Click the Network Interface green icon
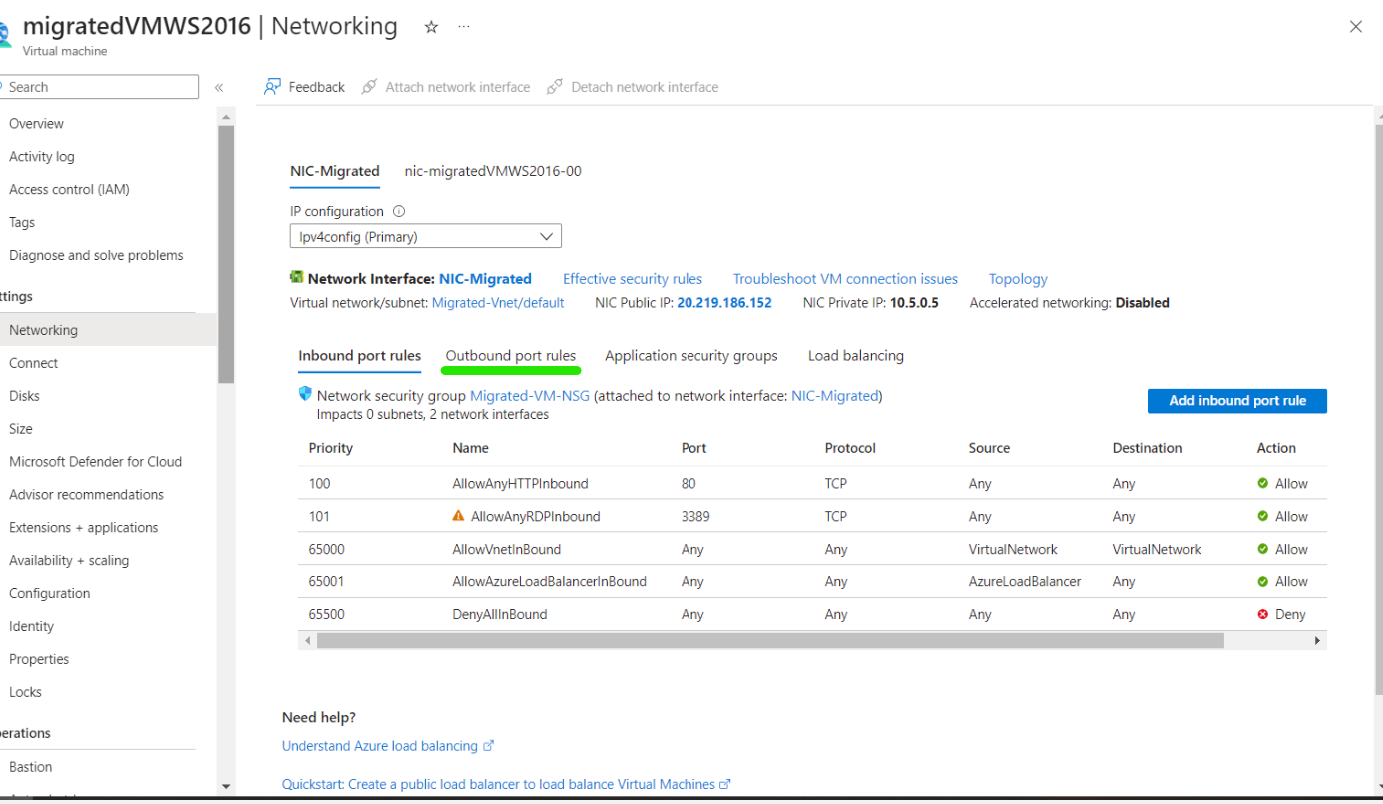 (x=296, y=277)
